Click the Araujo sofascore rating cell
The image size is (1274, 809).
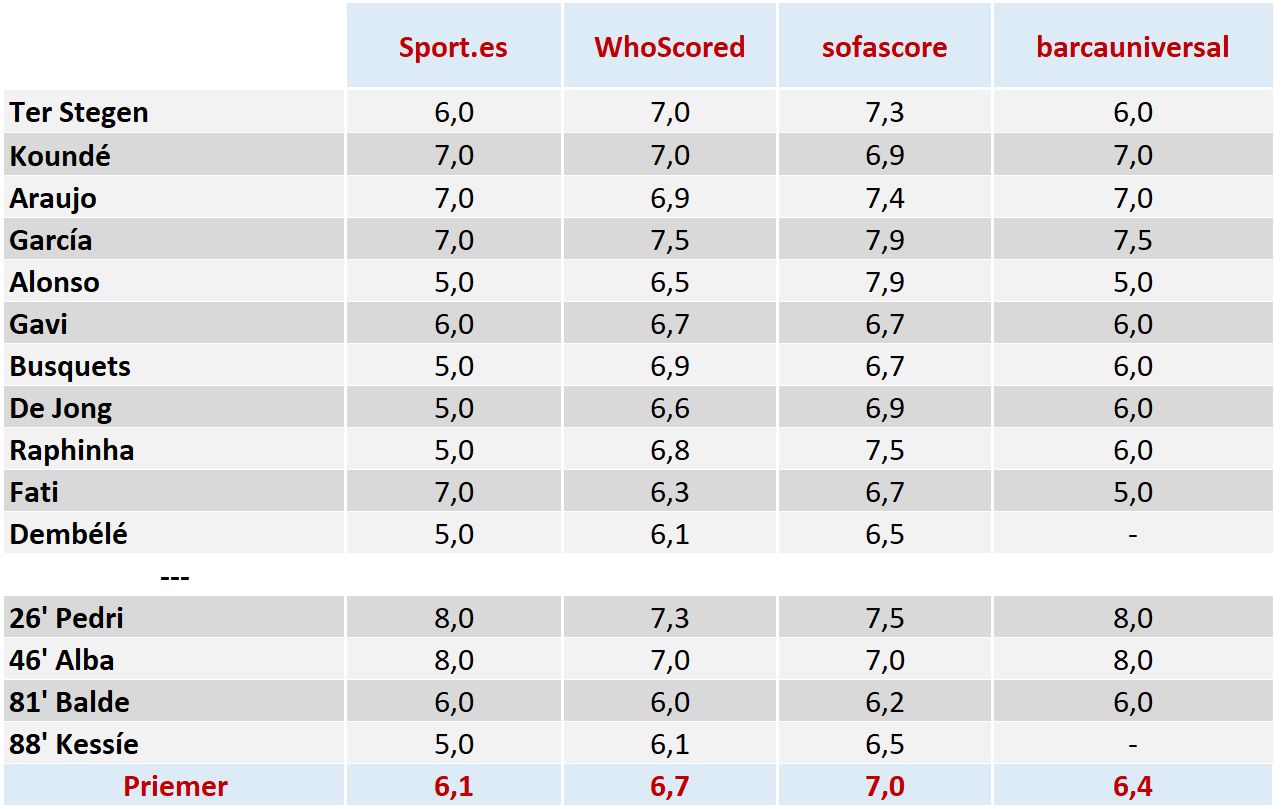point(884,198)
